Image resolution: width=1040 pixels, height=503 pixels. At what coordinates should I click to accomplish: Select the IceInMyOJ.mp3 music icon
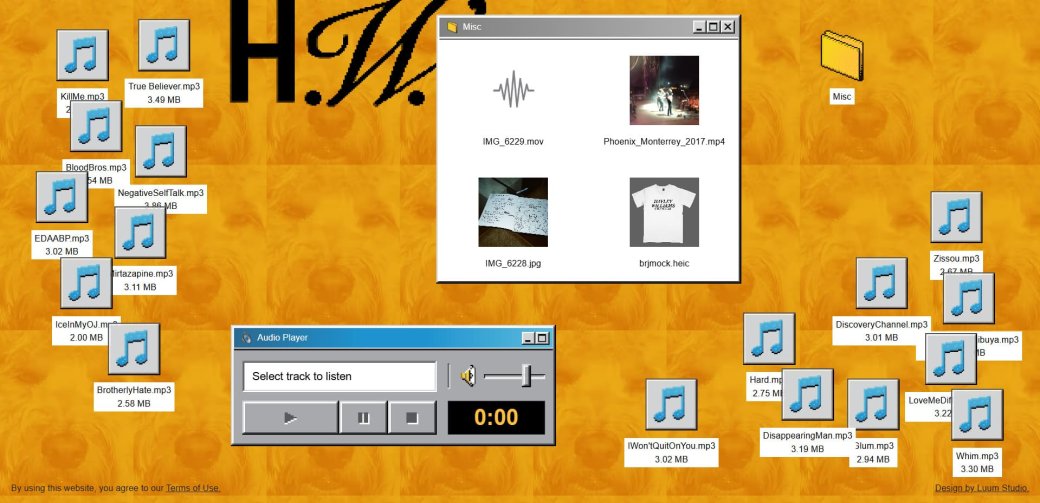[x=86, y=283]
